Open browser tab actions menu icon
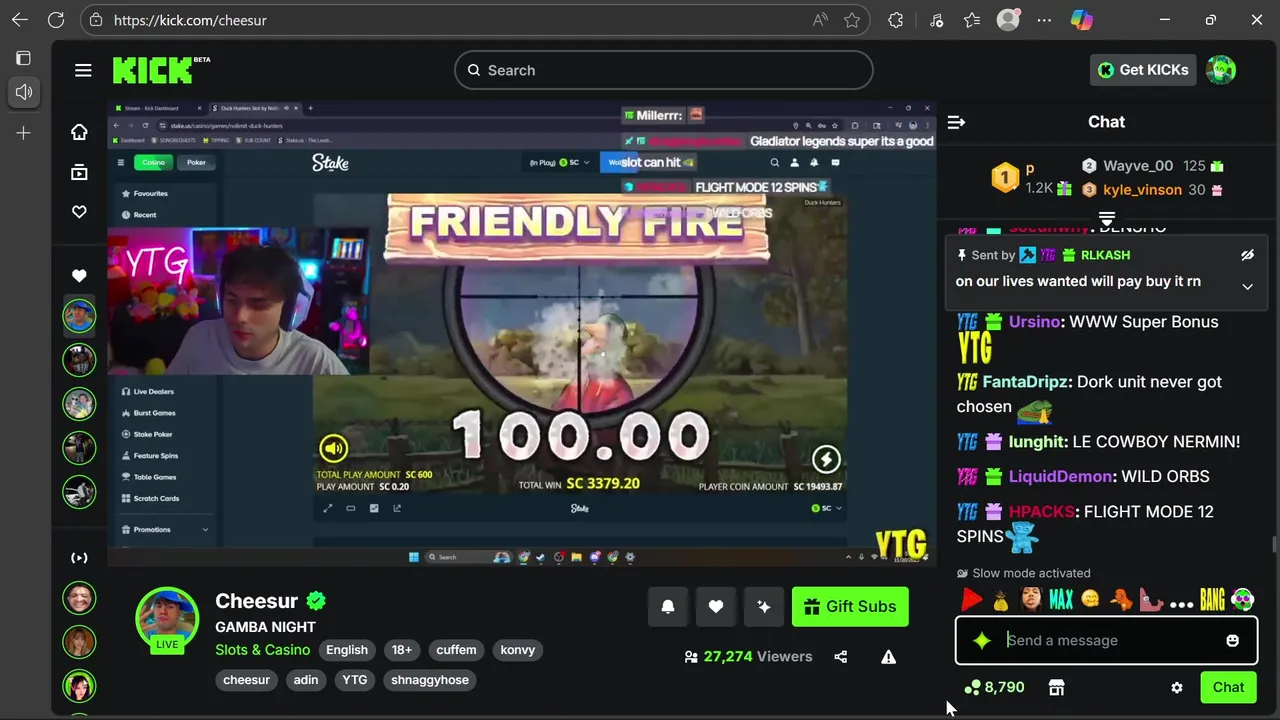The image size is (1280, 720). point(23,59)
